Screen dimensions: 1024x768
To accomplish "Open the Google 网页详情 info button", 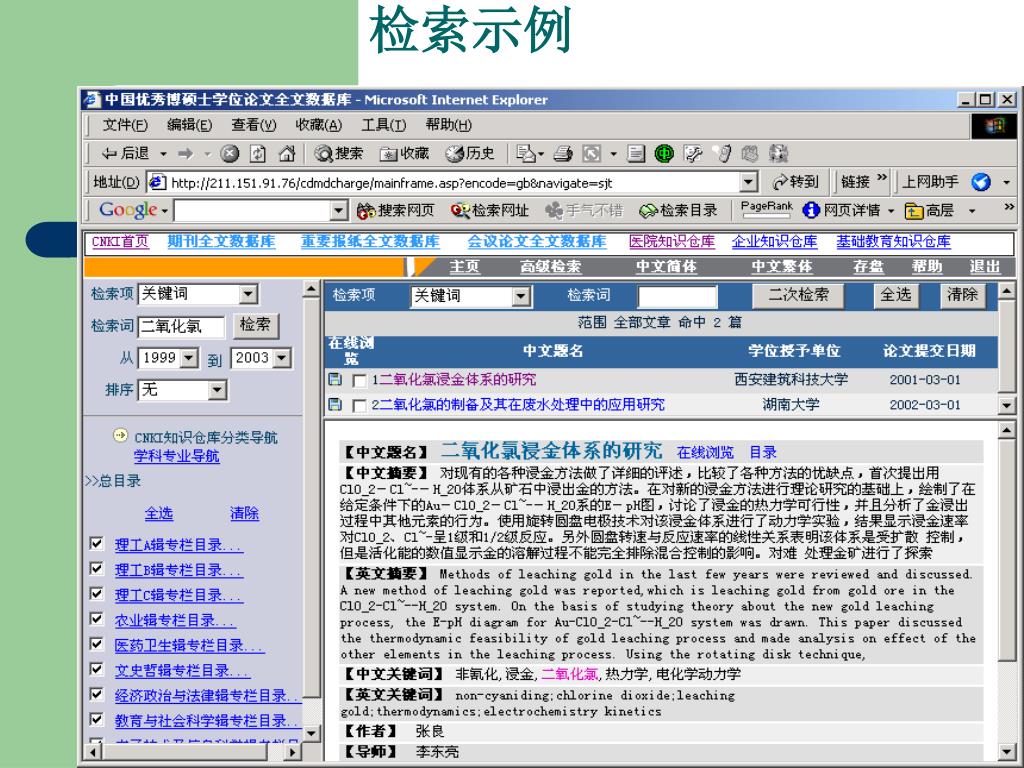I will (x=841, y=210).
